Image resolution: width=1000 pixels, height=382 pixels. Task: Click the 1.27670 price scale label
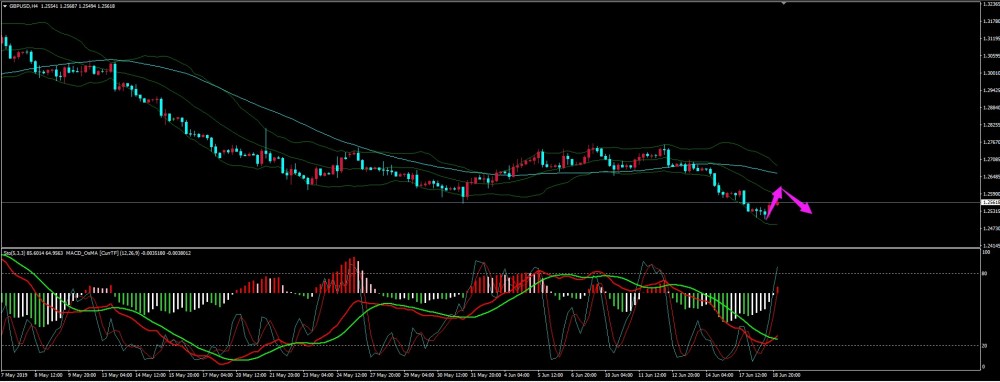coord(992,142)
